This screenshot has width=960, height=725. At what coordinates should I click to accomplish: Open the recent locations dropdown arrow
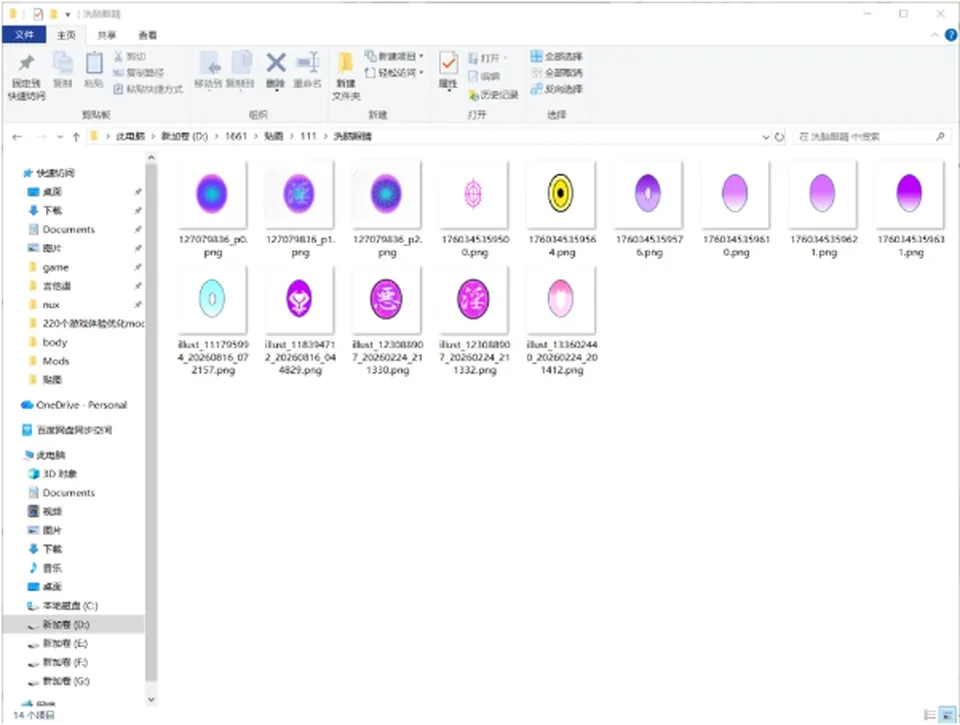pos(60,137)
